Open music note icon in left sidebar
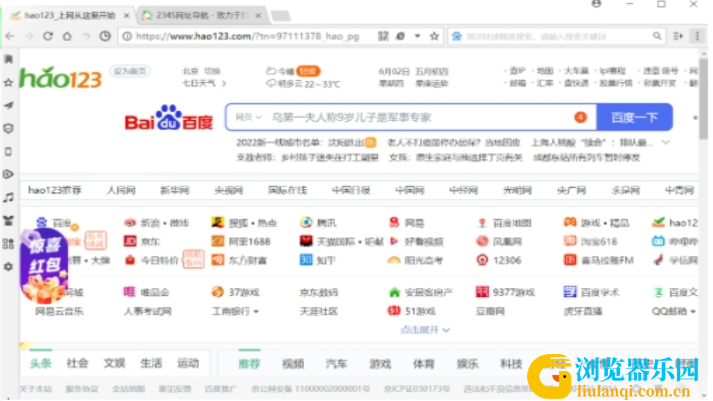The width and height of the screenshot is (713, 401). click(9, 197)
